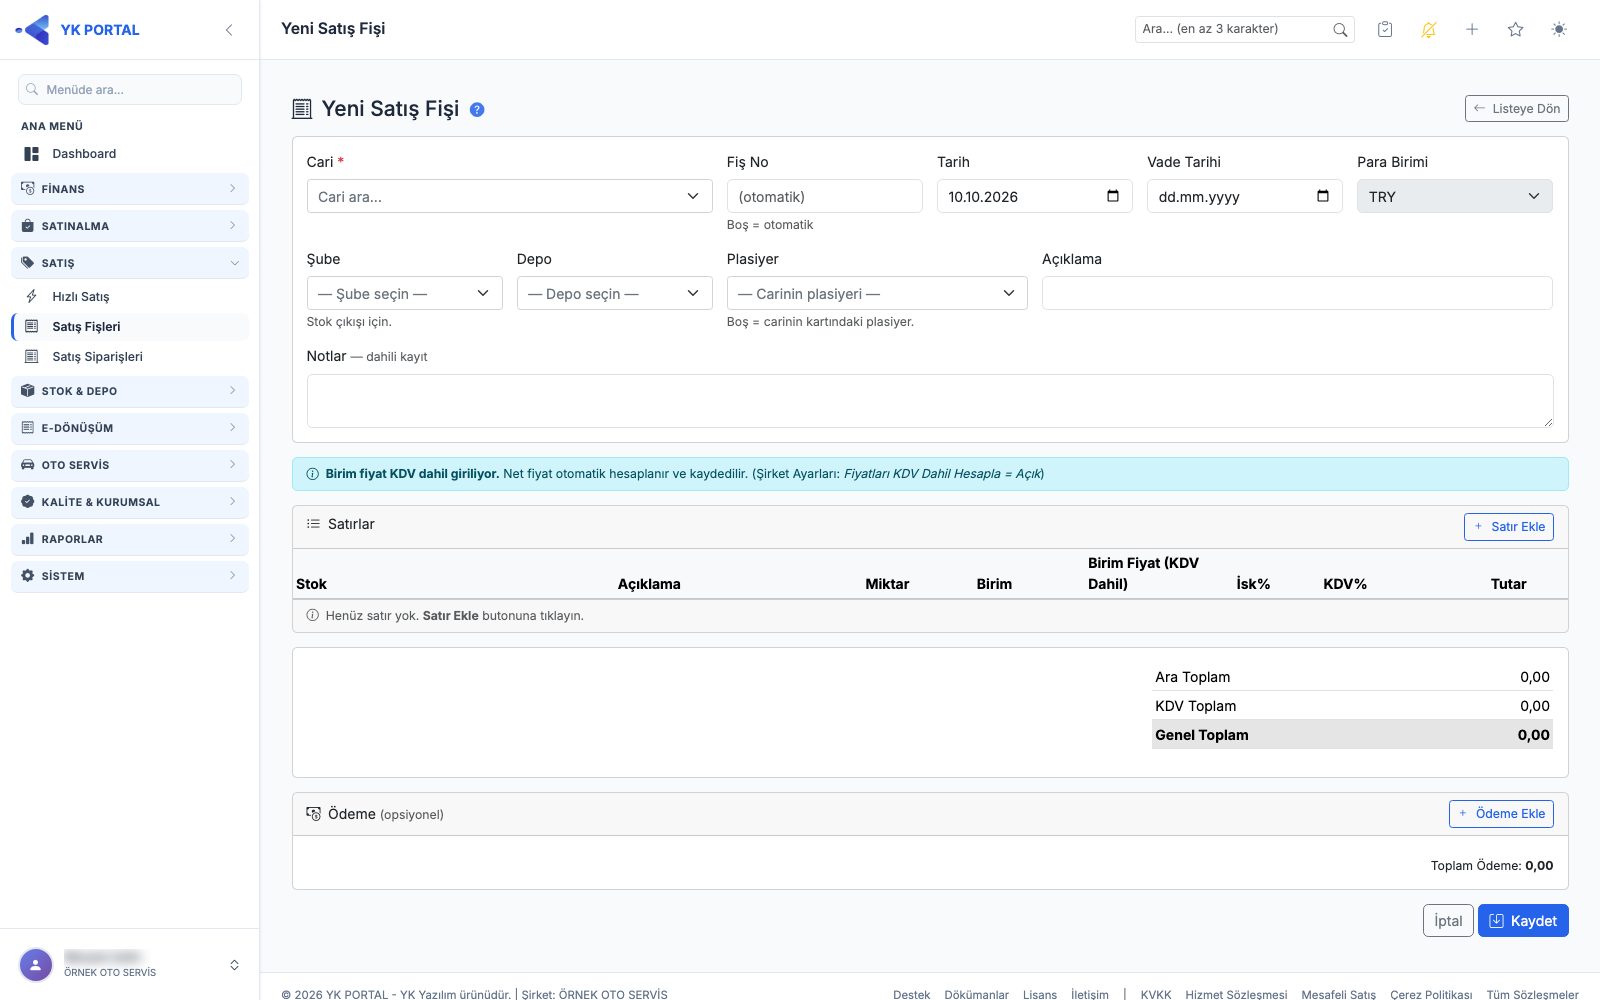
Task: Open the Cari search dropdown
Action: (x=509, y=196)
